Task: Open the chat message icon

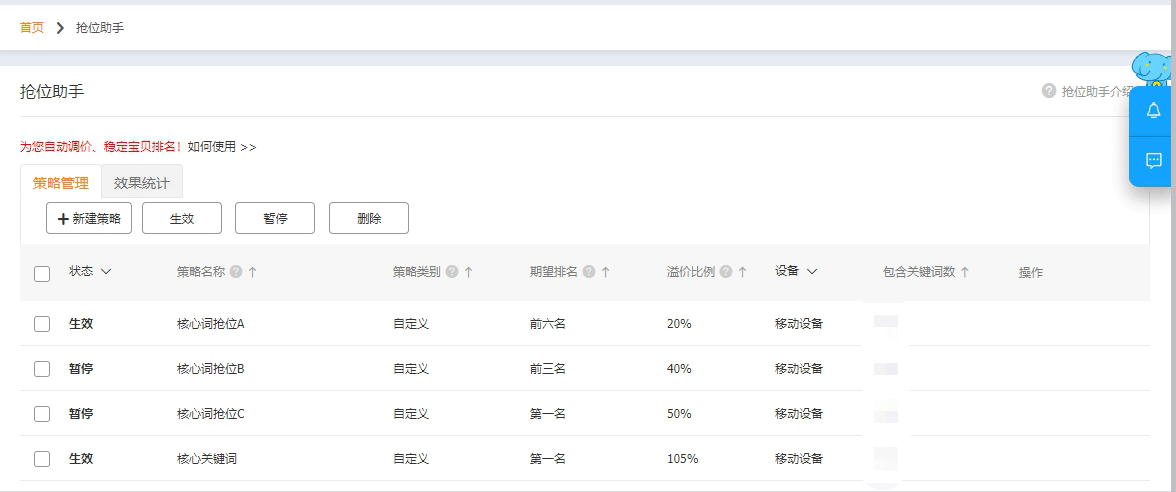Action: pos(1153,160)
